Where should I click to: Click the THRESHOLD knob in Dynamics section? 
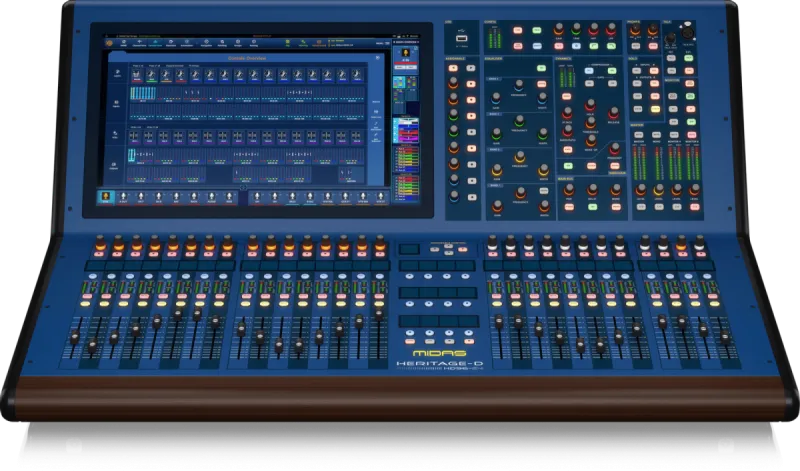[591, 122]
